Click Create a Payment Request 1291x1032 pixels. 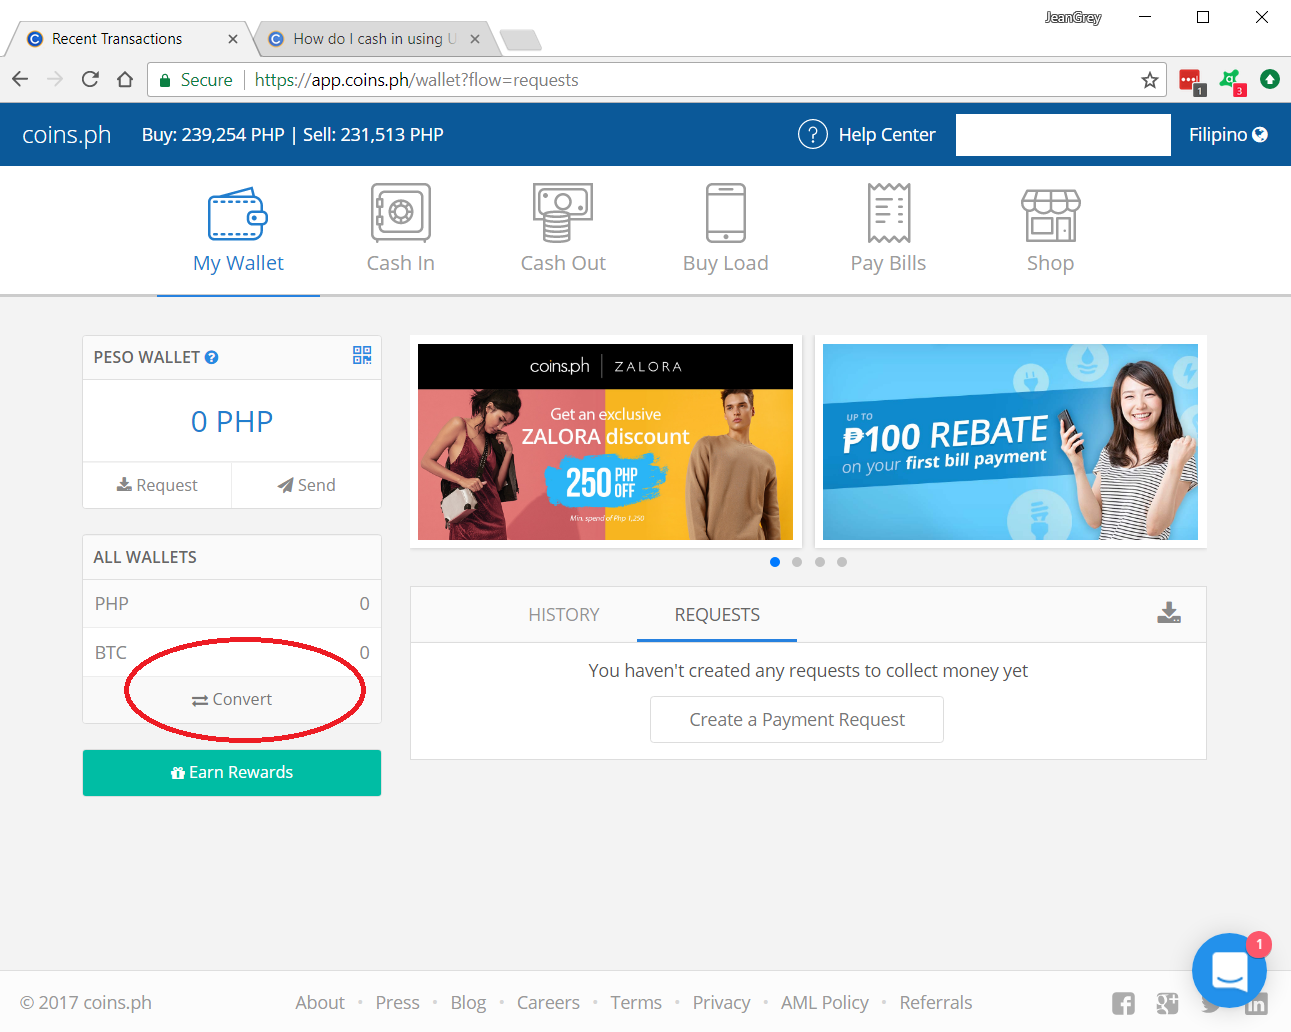pyautogui.click(x=797, y=720)
